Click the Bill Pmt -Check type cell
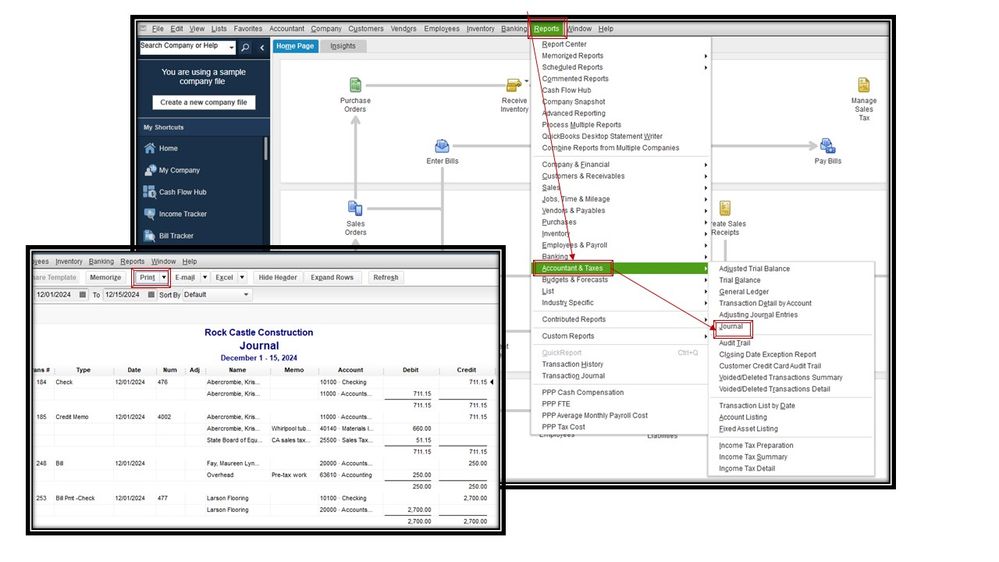 point(75,498)
